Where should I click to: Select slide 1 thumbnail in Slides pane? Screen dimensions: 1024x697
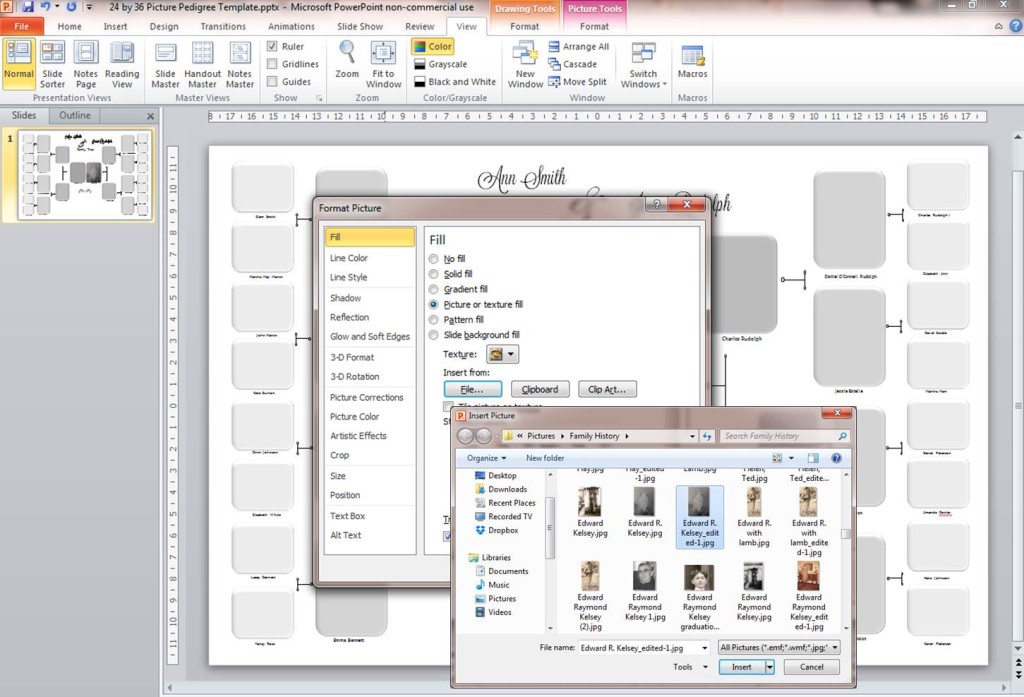(x=84, y=174)
